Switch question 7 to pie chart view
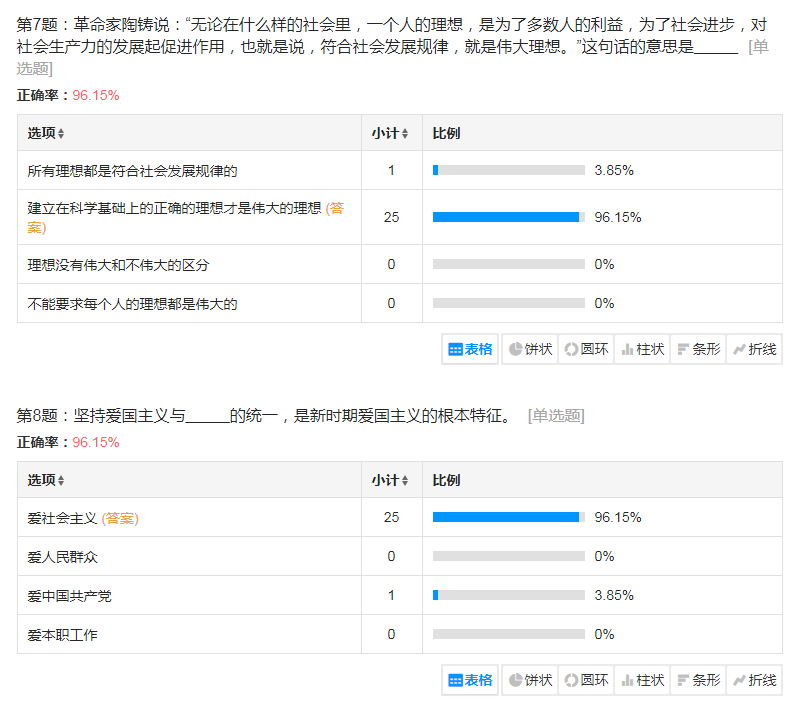Screen dimensions: 808x712 point(530,349)
